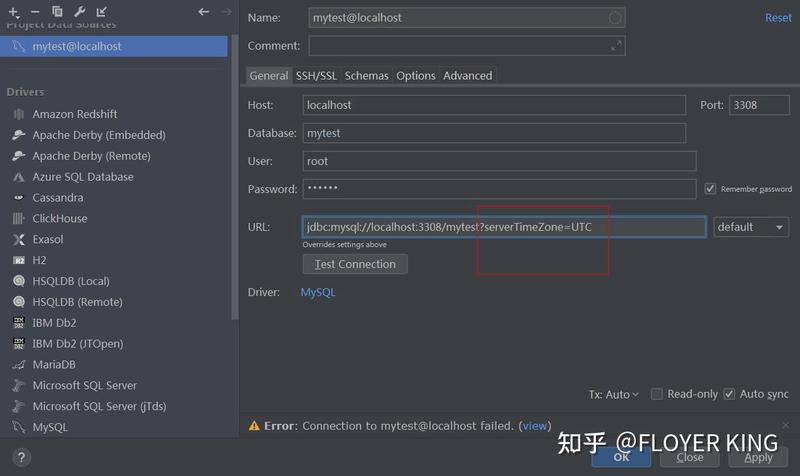Duplicate the selected data source
The image size is (800, 476).
coord(57,11)
